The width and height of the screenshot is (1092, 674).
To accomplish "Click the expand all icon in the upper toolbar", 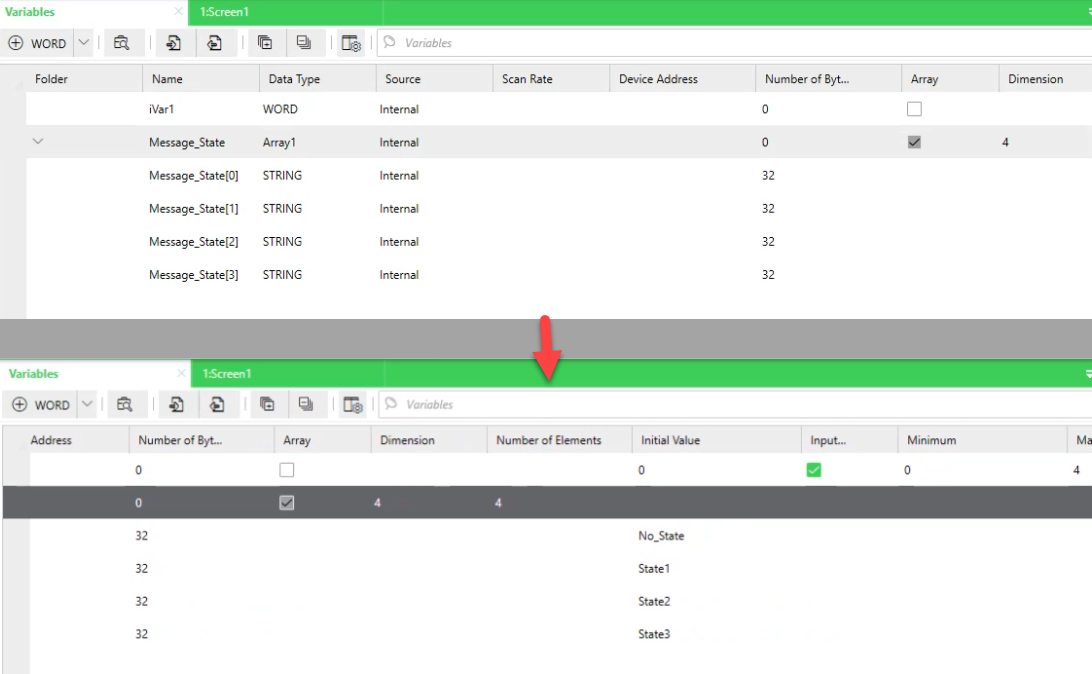I will tap(265, 43).
